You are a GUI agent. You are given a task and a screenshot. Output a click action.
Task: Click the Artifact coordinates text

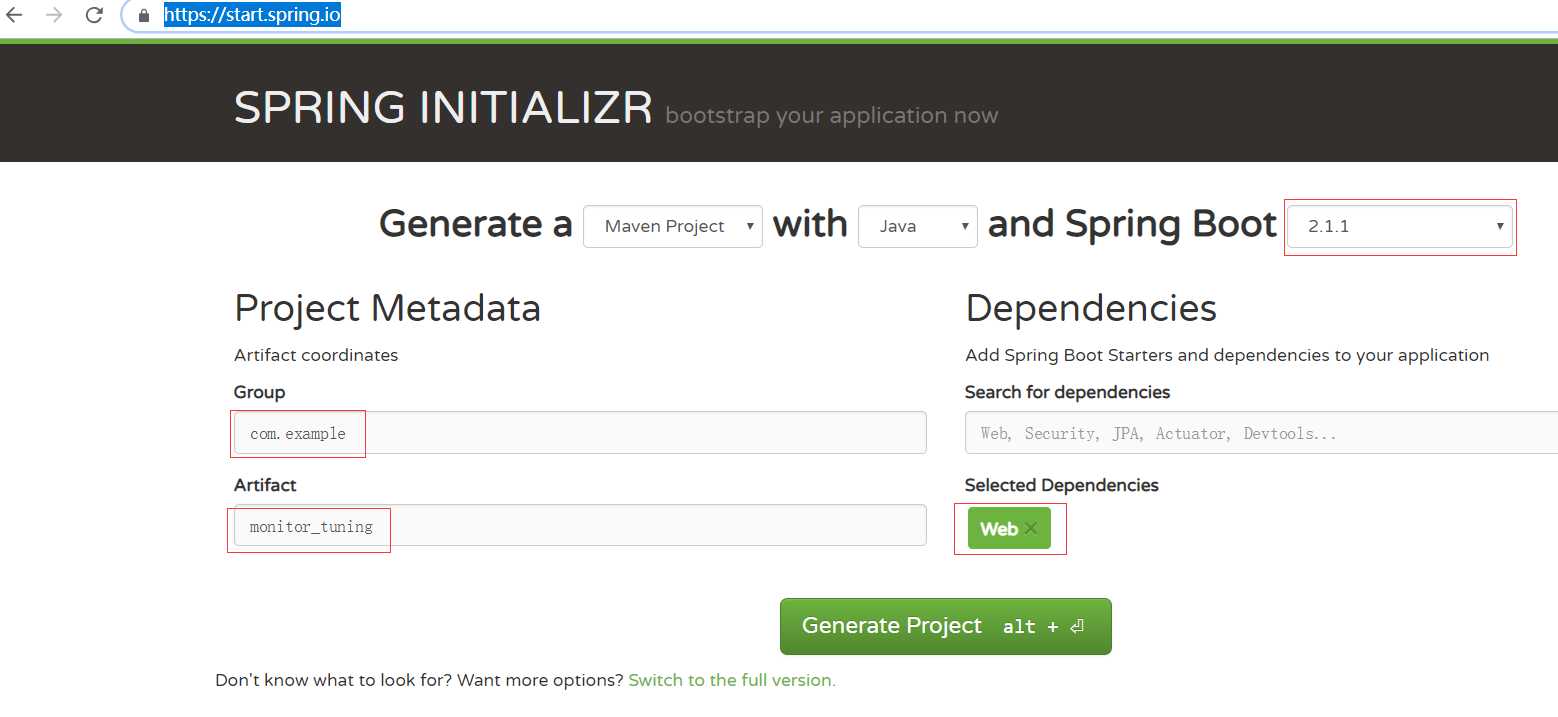pyautogui.click(x=316, y=355)
